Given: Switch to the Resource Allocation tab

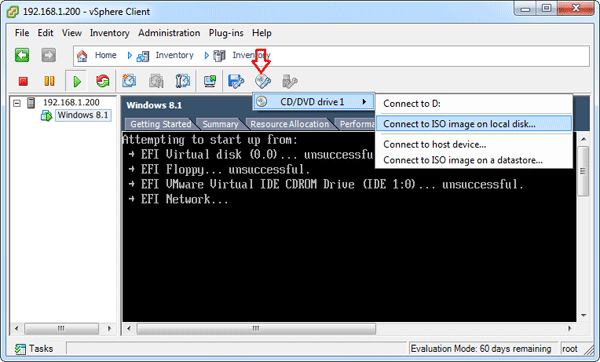Looking at the screenshot, I should (290, 124).
